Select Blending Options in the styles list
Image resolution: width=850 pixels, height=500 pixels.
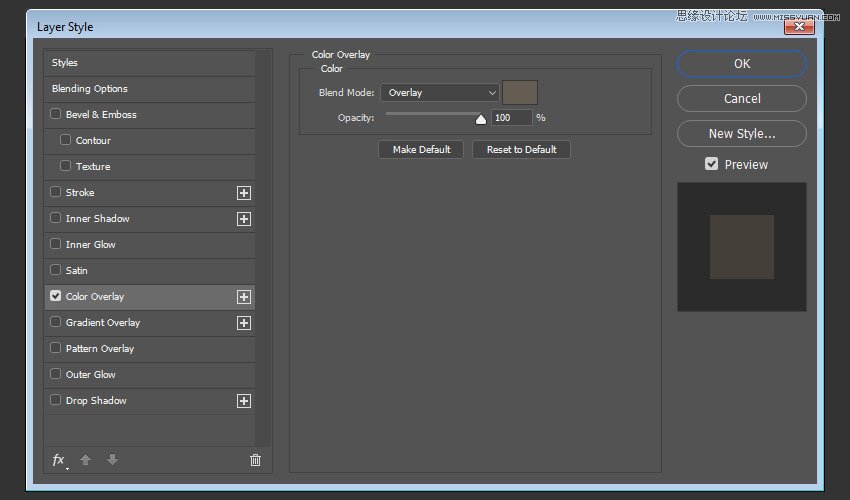(90, 89)
